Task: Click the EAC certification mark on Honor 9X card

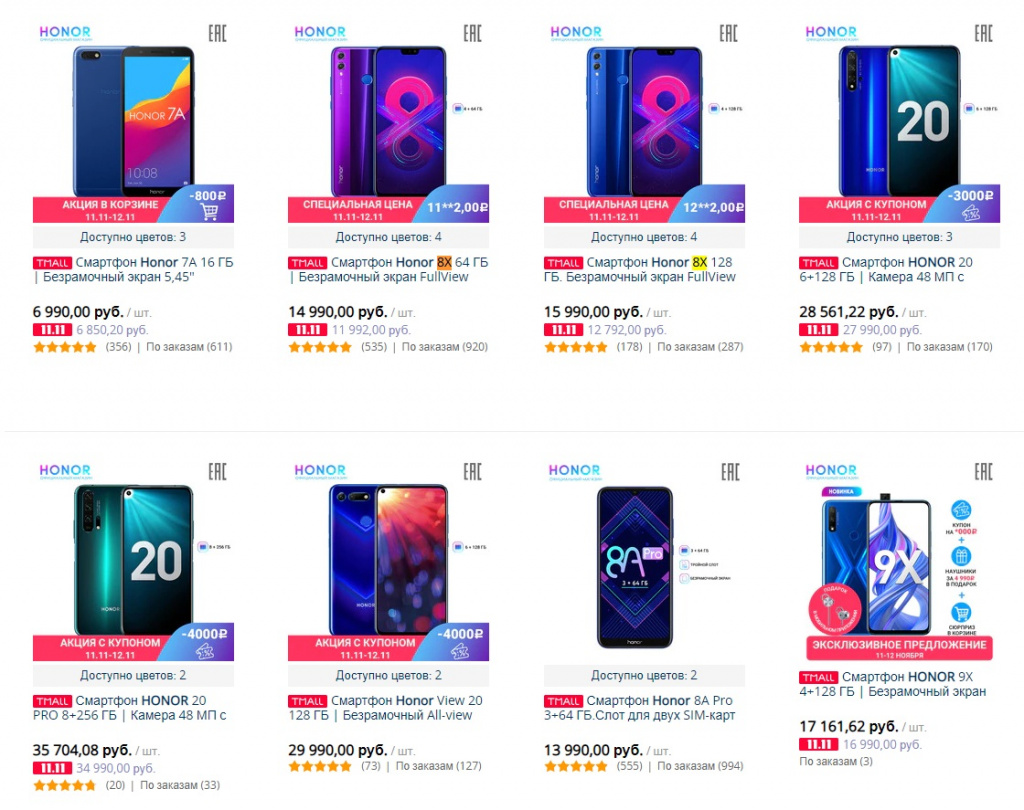Action: pos(983,472)
